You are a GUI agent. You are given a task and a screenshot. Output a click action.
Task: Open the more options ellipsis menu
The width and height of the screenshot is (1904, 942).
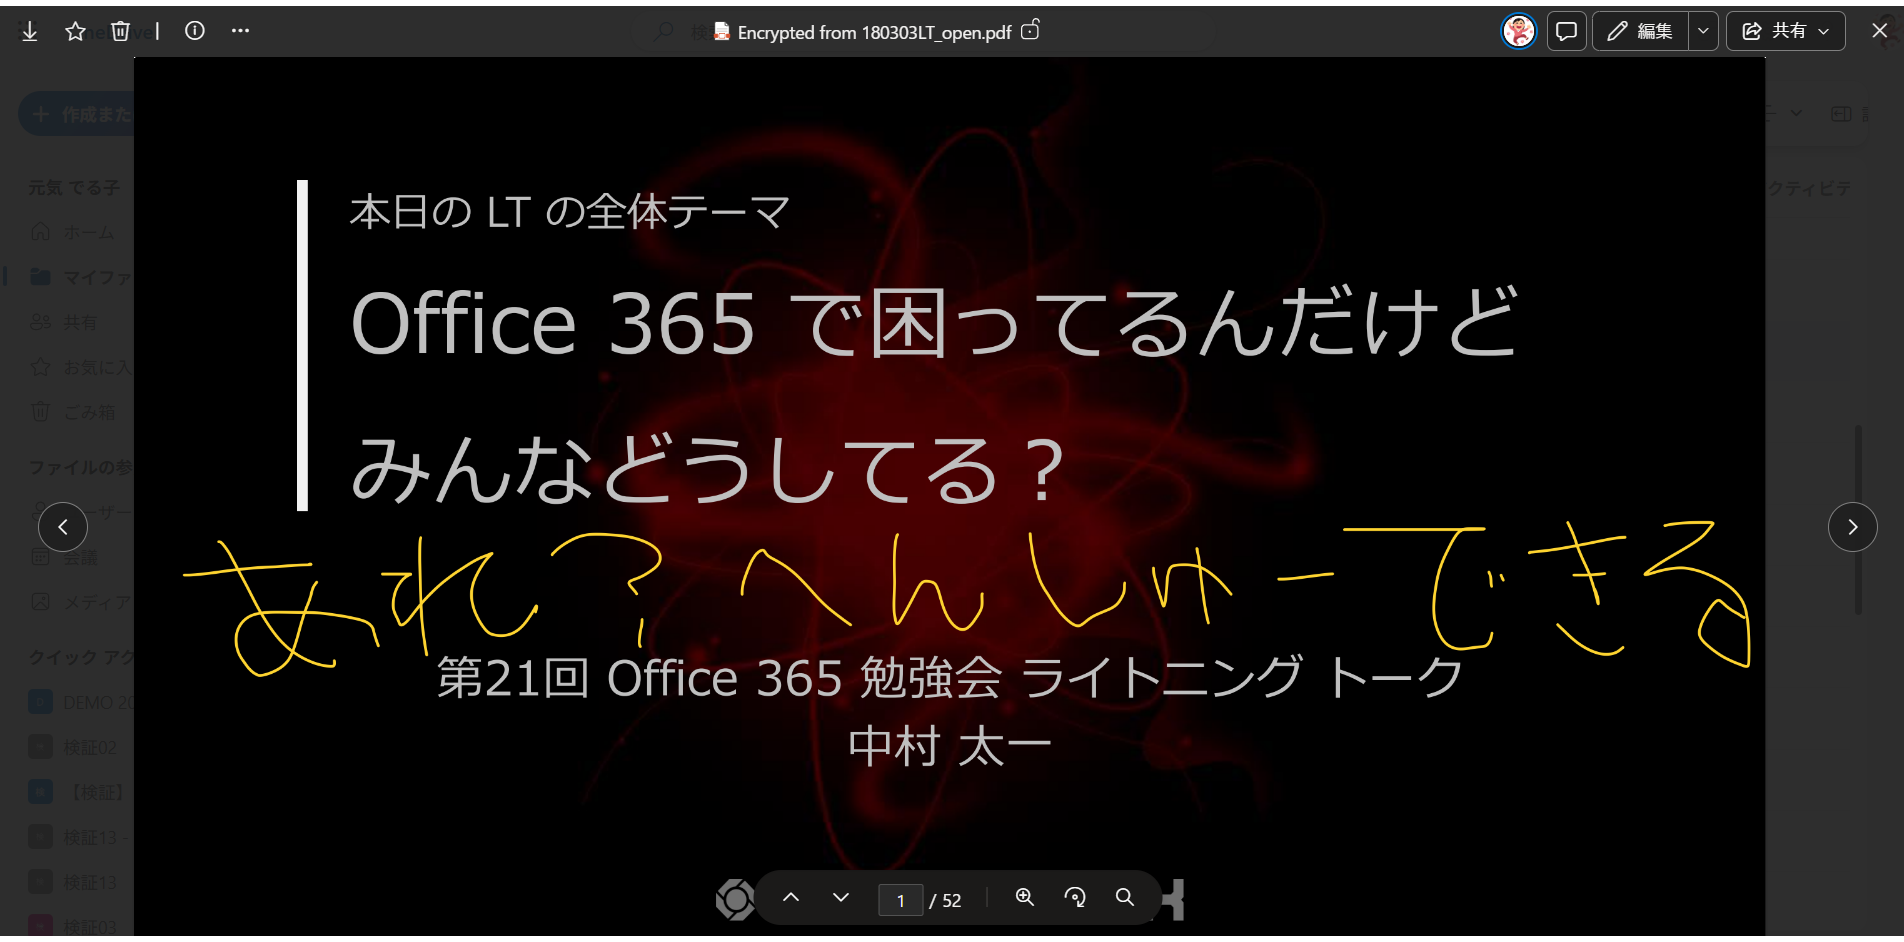tap(240, 31)
